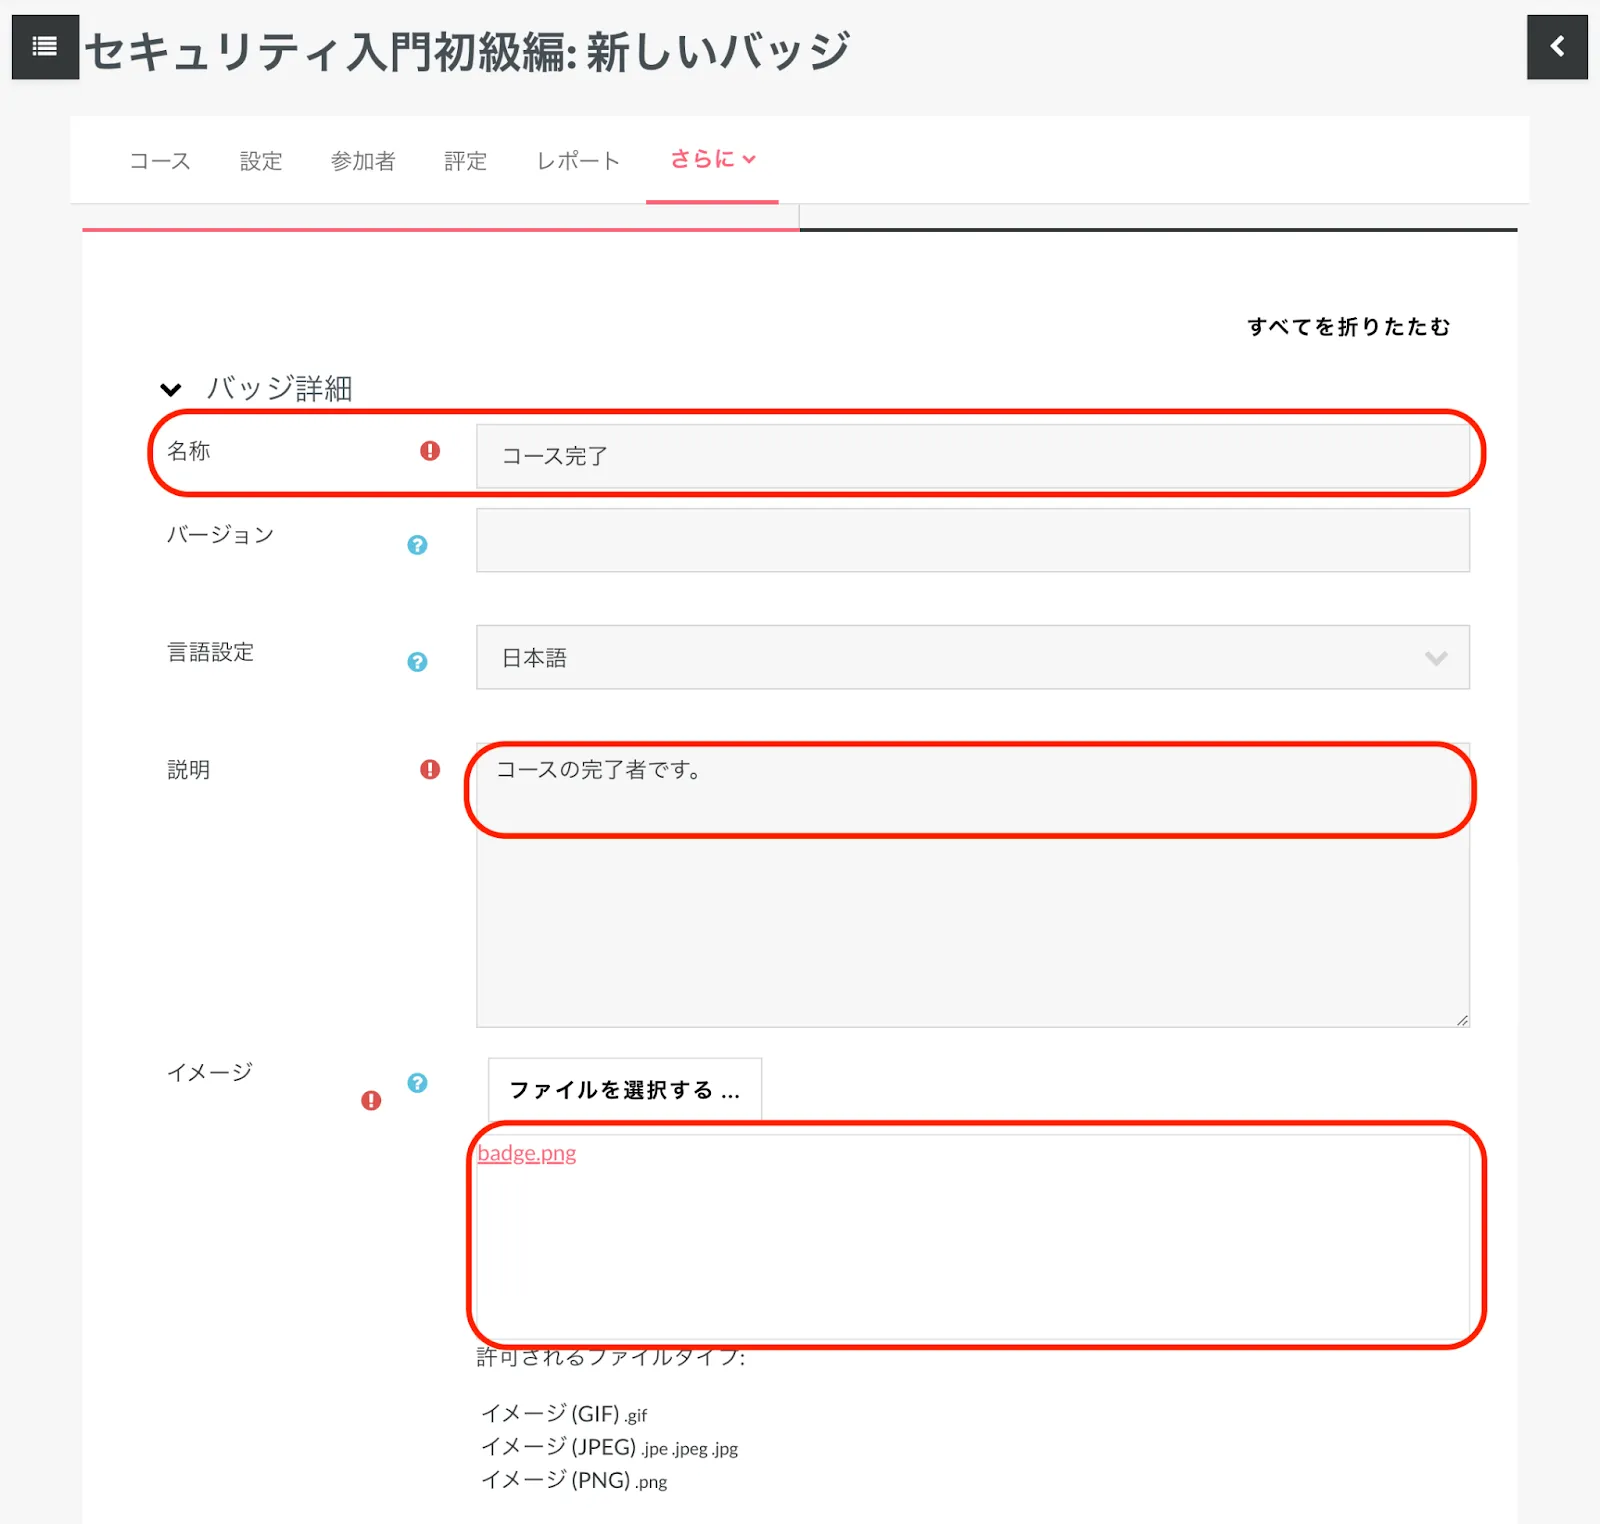Go to the 設定 tab
Screen dimensions: 1600x1524
261,161
